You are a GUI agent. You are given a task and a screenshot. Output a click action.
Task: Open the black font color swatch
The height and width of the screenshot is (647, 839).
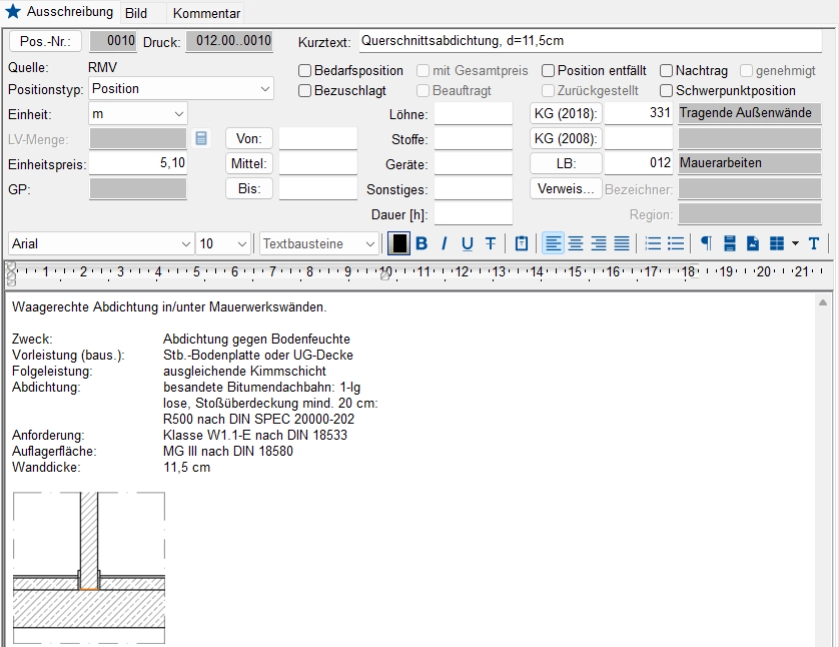coord(398,244)
